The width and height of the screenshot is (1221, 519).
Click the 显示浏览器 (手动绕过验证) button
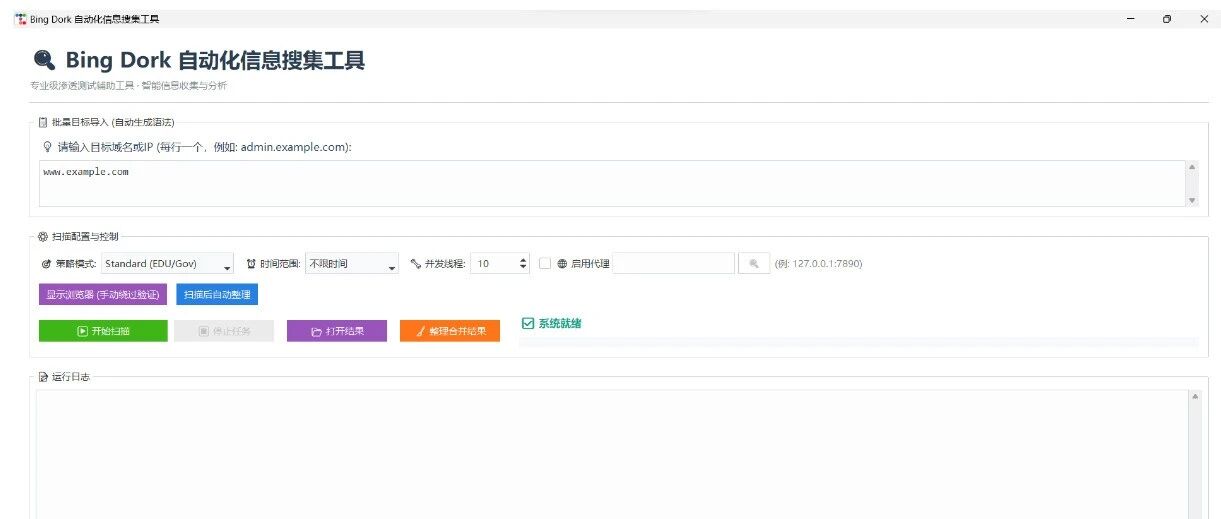(102, 295)
